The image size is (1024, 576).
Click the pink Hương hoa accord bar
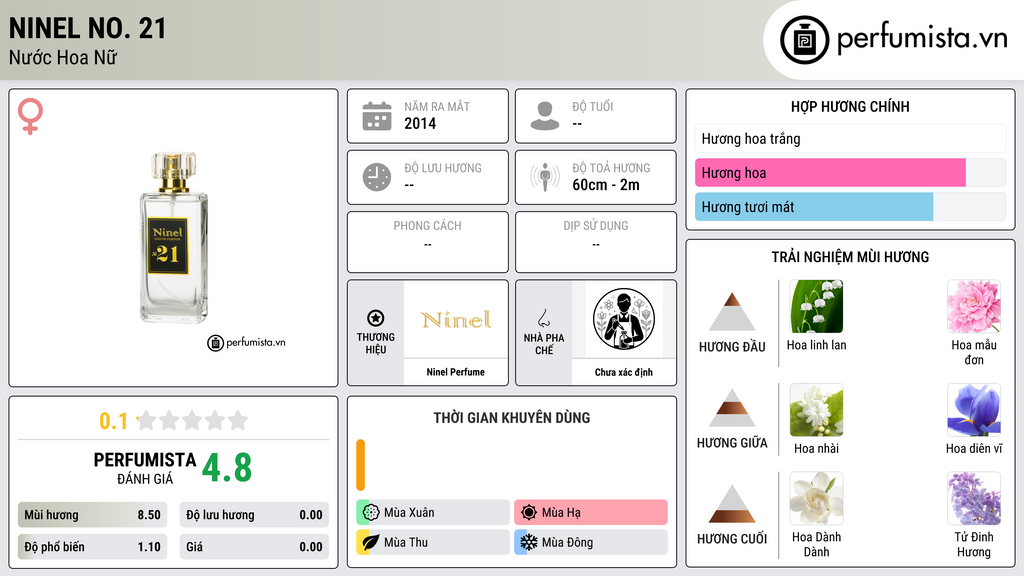pos(850,172)
